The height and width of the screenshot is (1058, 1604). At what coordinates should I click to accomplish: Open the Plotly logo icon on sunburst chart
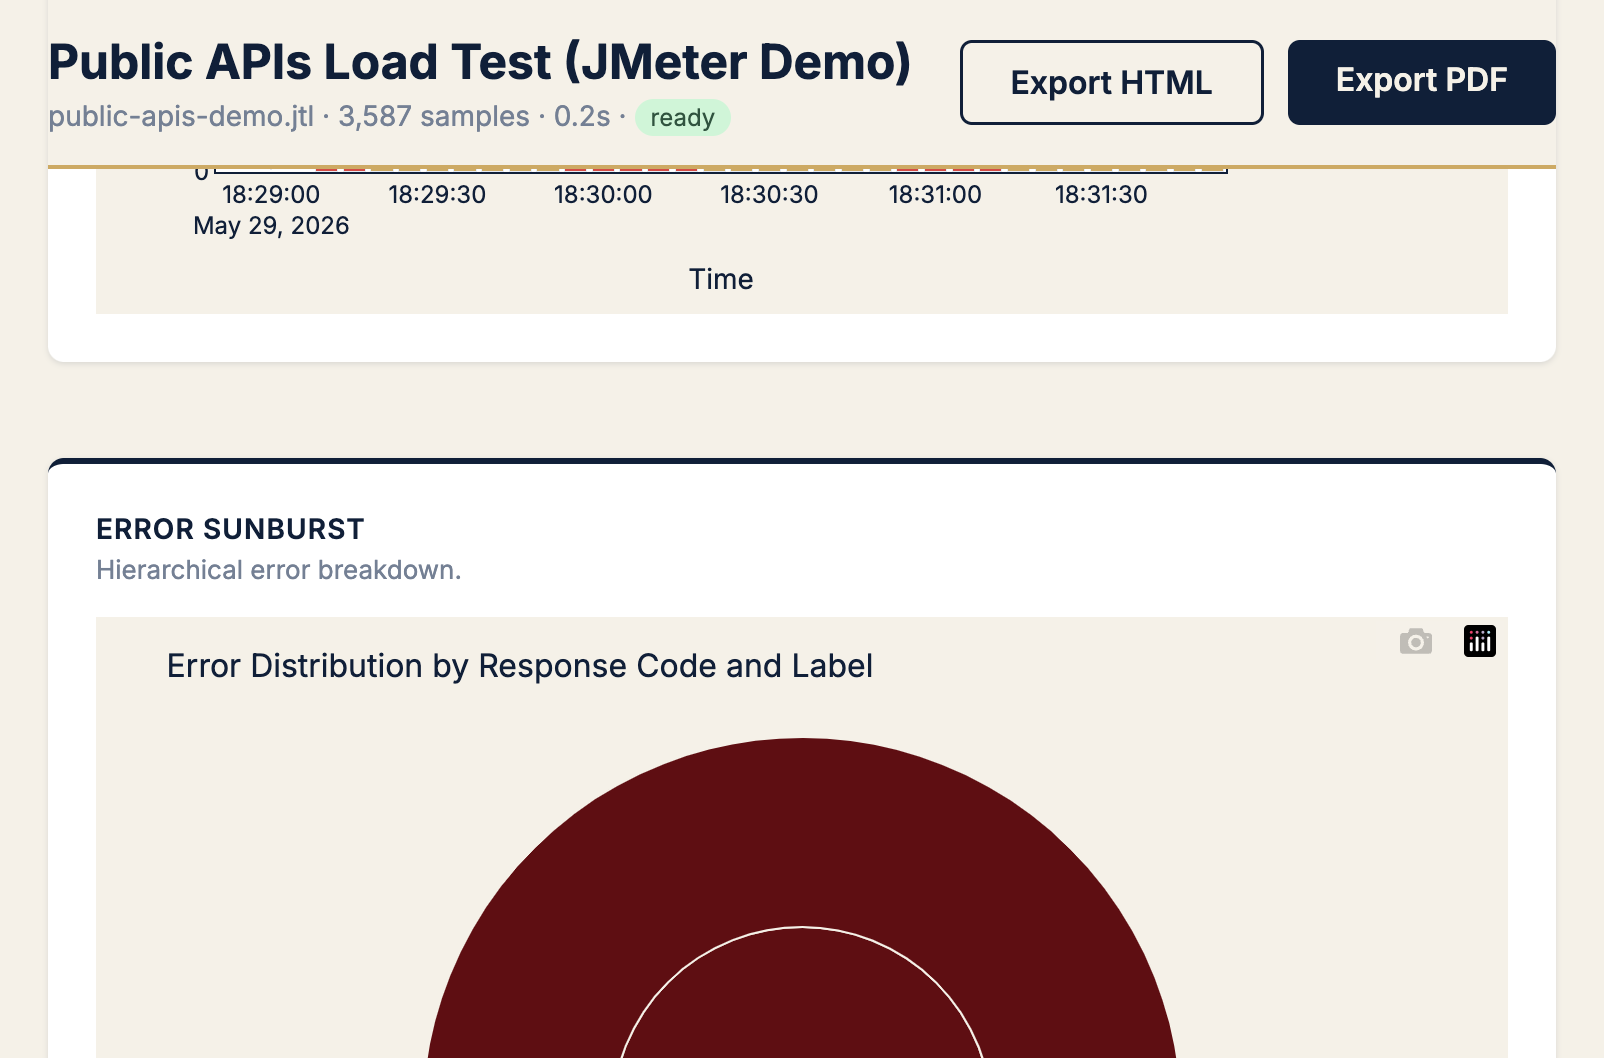point(1480,641)
